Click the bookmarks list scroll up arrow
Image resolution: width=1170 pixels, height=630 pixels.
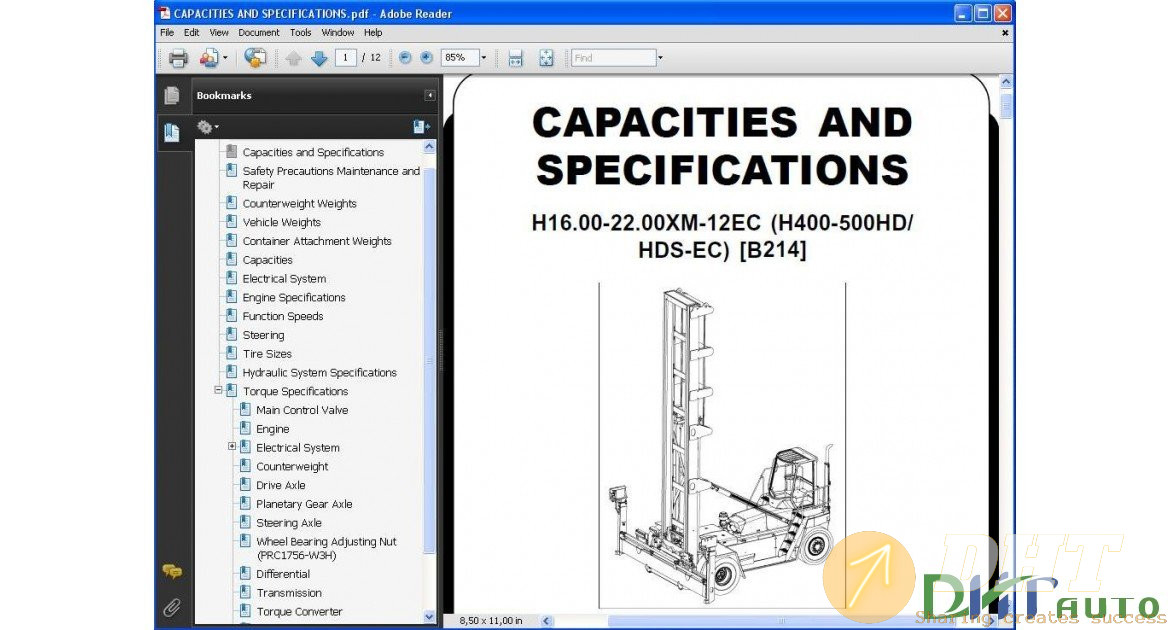coord(429,147)
